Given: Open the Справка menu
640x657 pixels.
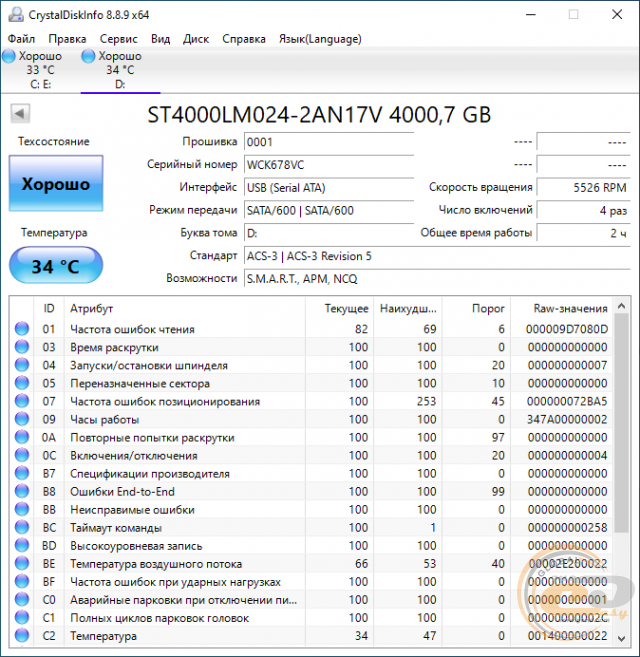Looking at the screenshot, I should 244,39.
